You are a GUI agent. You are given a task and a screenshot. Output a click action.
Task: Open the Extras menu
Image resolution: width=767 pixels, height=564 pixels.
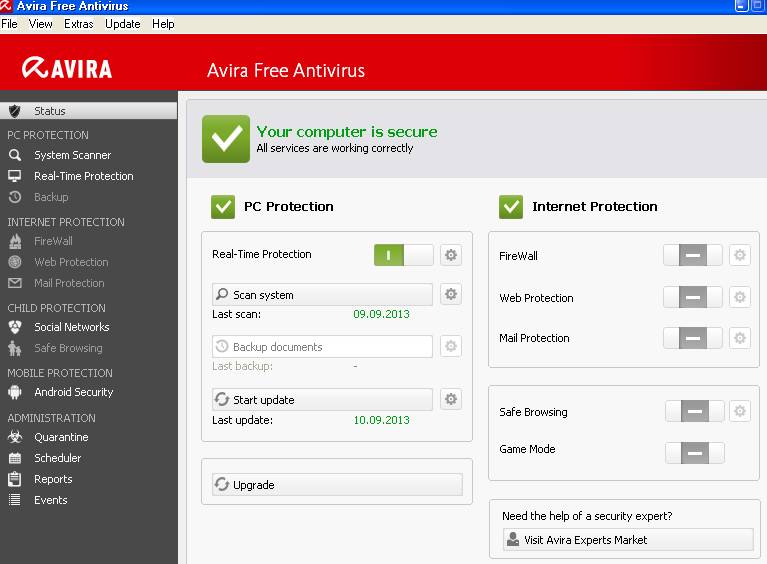(78, 24)
